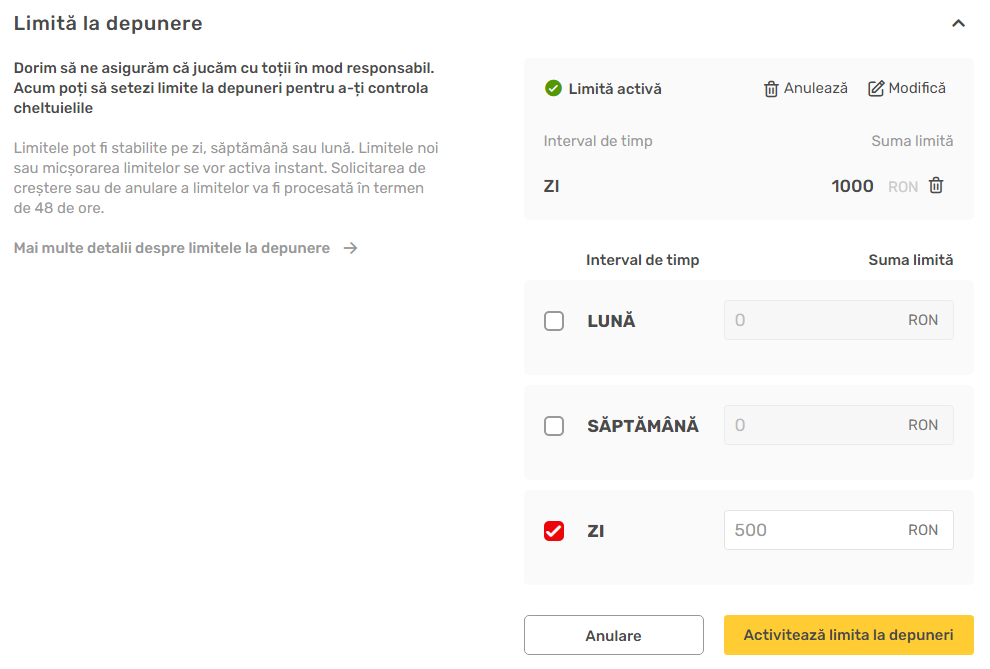
Task: Click the trash icon next to Anulează
Action: (771, 89)
